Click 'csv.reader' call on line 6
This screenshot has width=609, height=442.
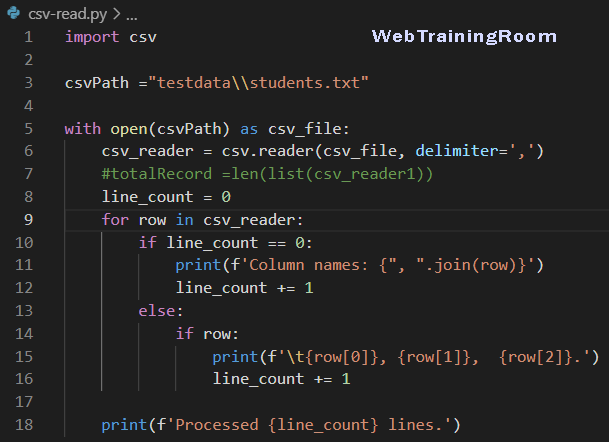click(x=267, y=151)
